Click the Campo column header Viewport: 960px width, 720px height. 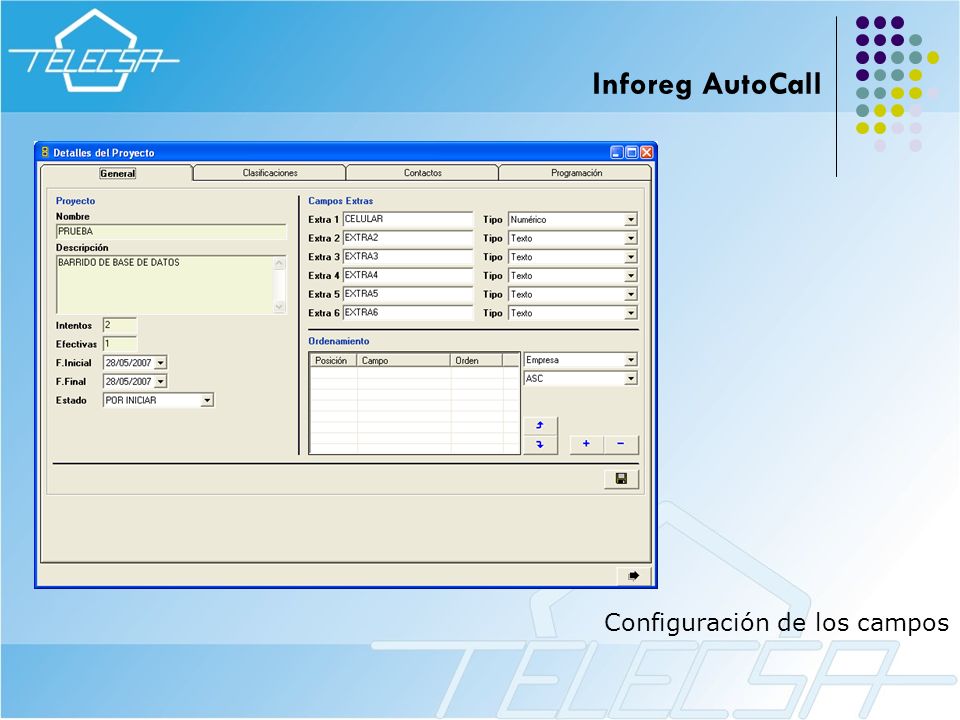pos(403,361)
